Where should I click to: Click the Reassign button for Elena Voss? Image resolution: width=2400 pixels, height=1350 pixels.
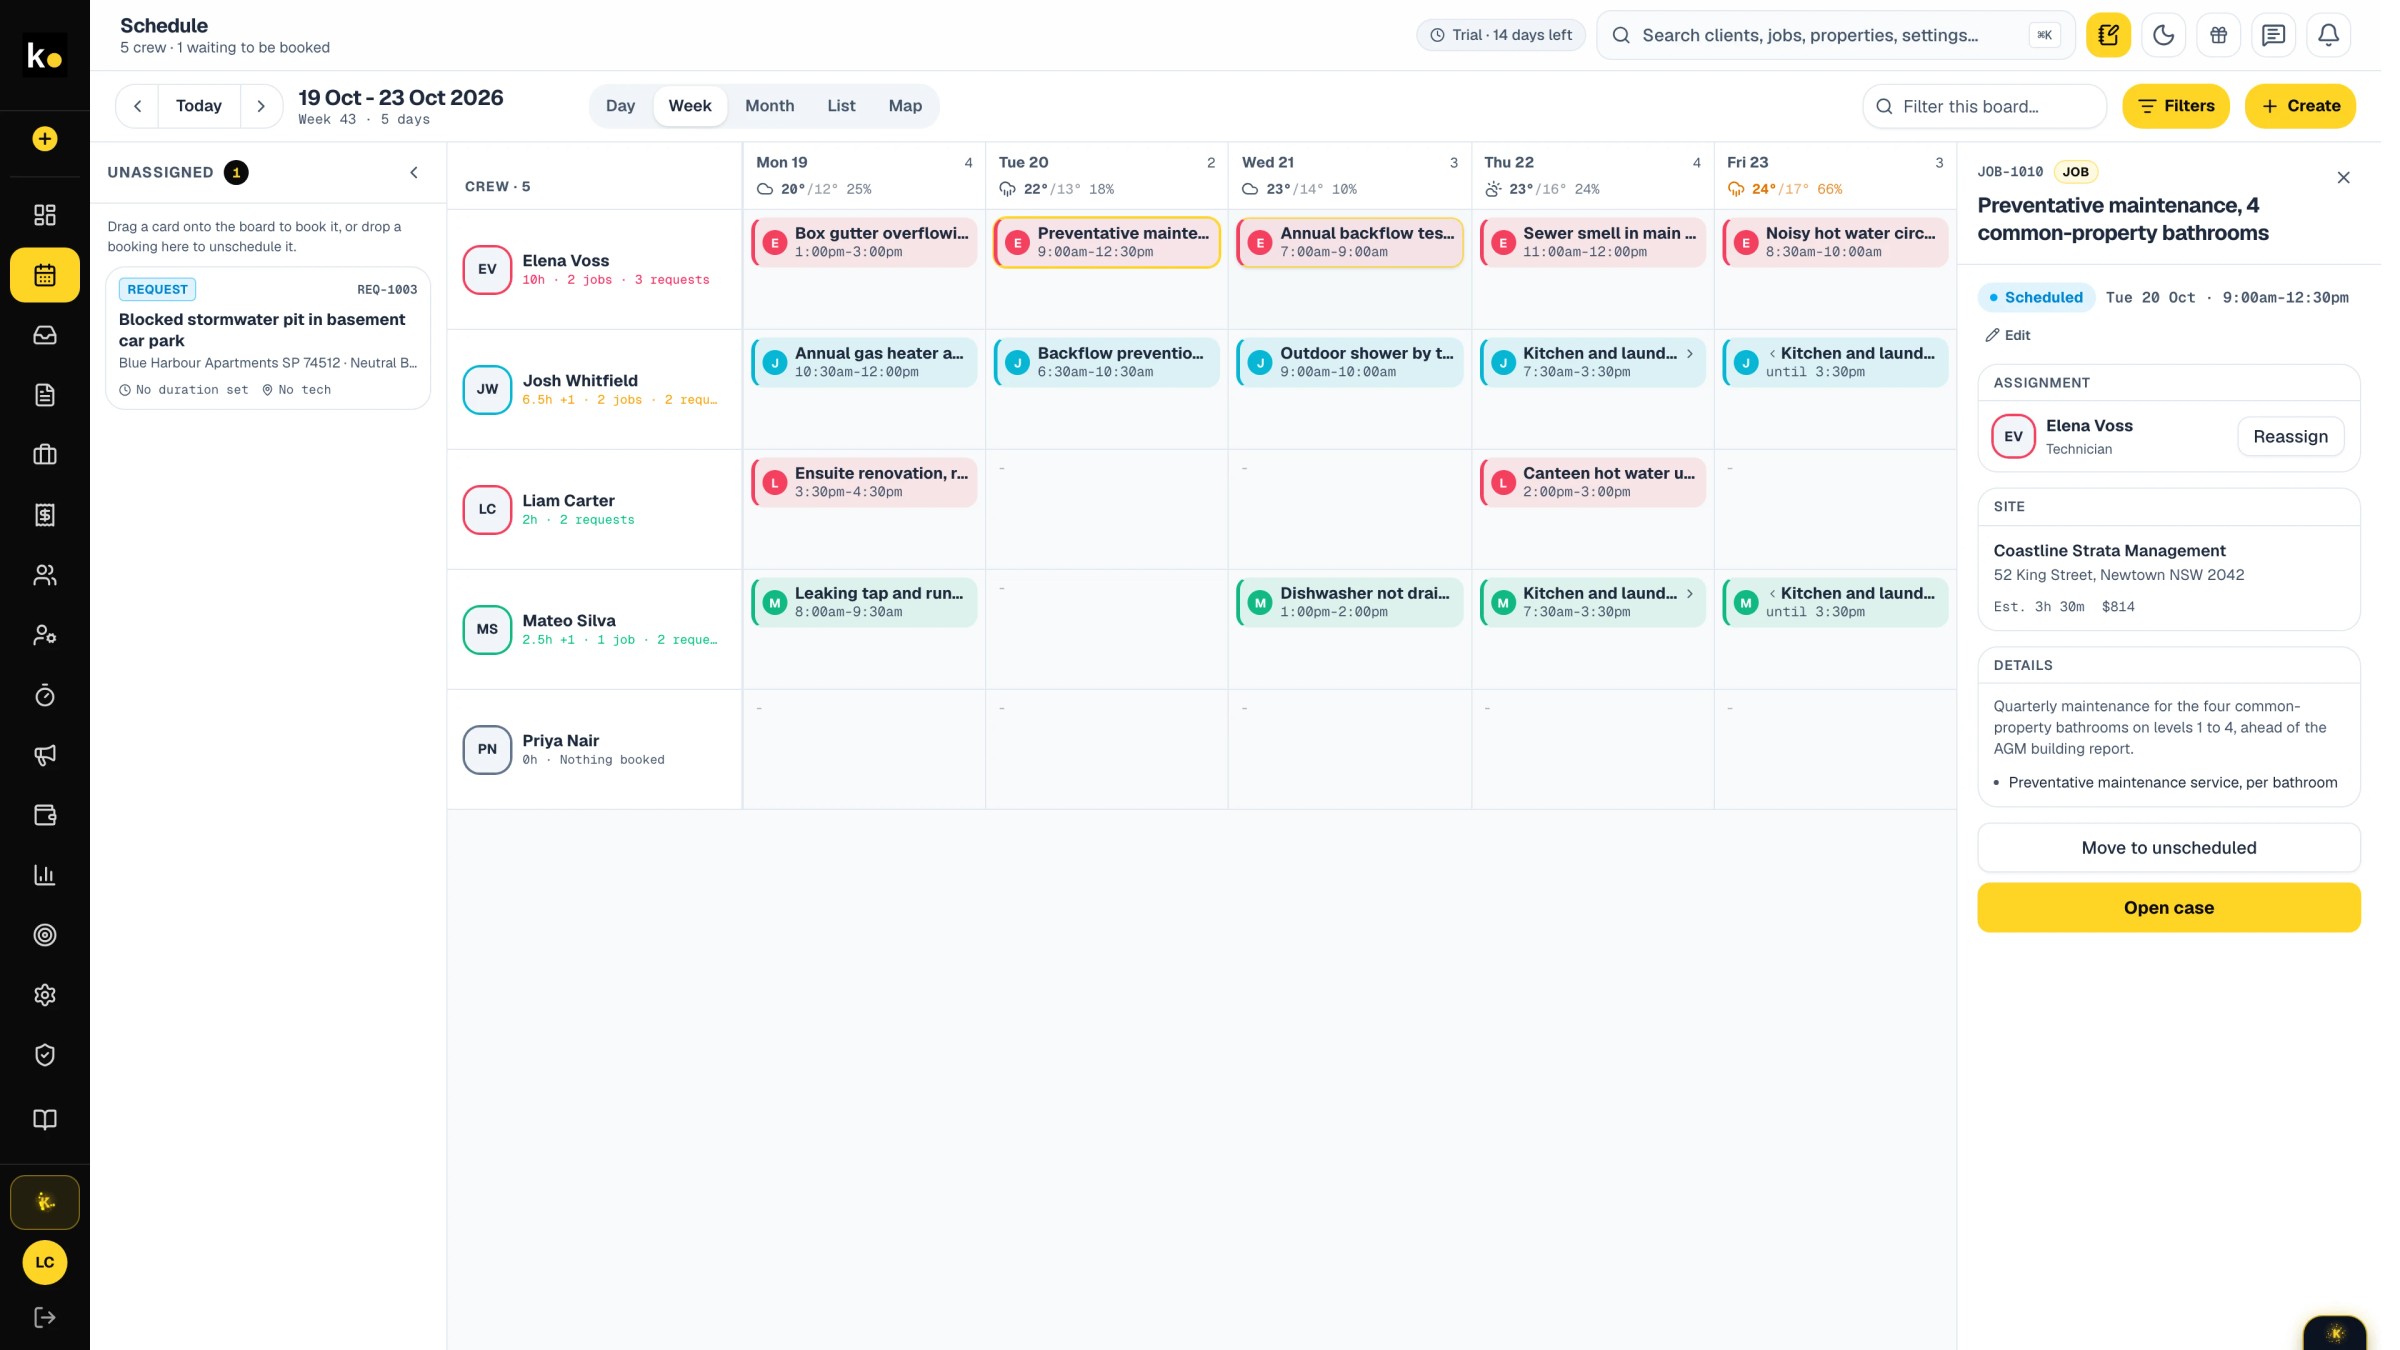(2290, 436)
